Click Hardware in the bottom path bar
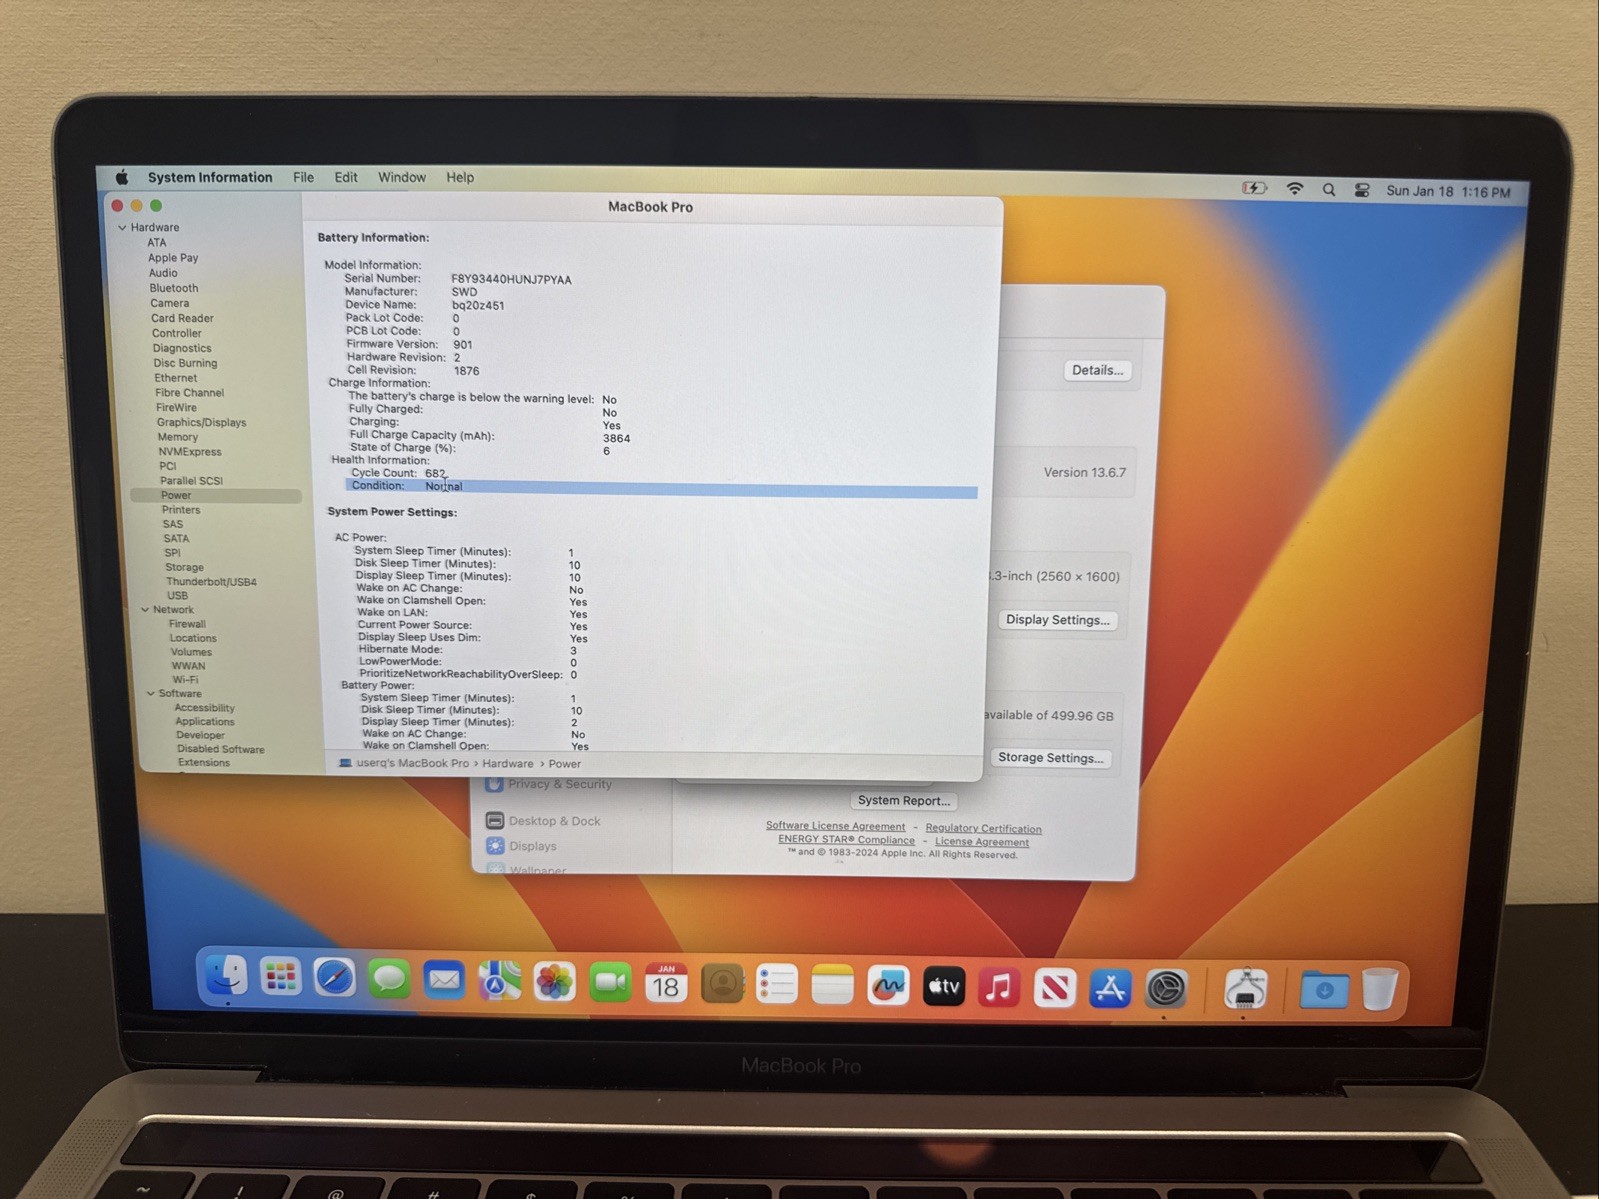1599x1199 pixels. coord(508,763)
